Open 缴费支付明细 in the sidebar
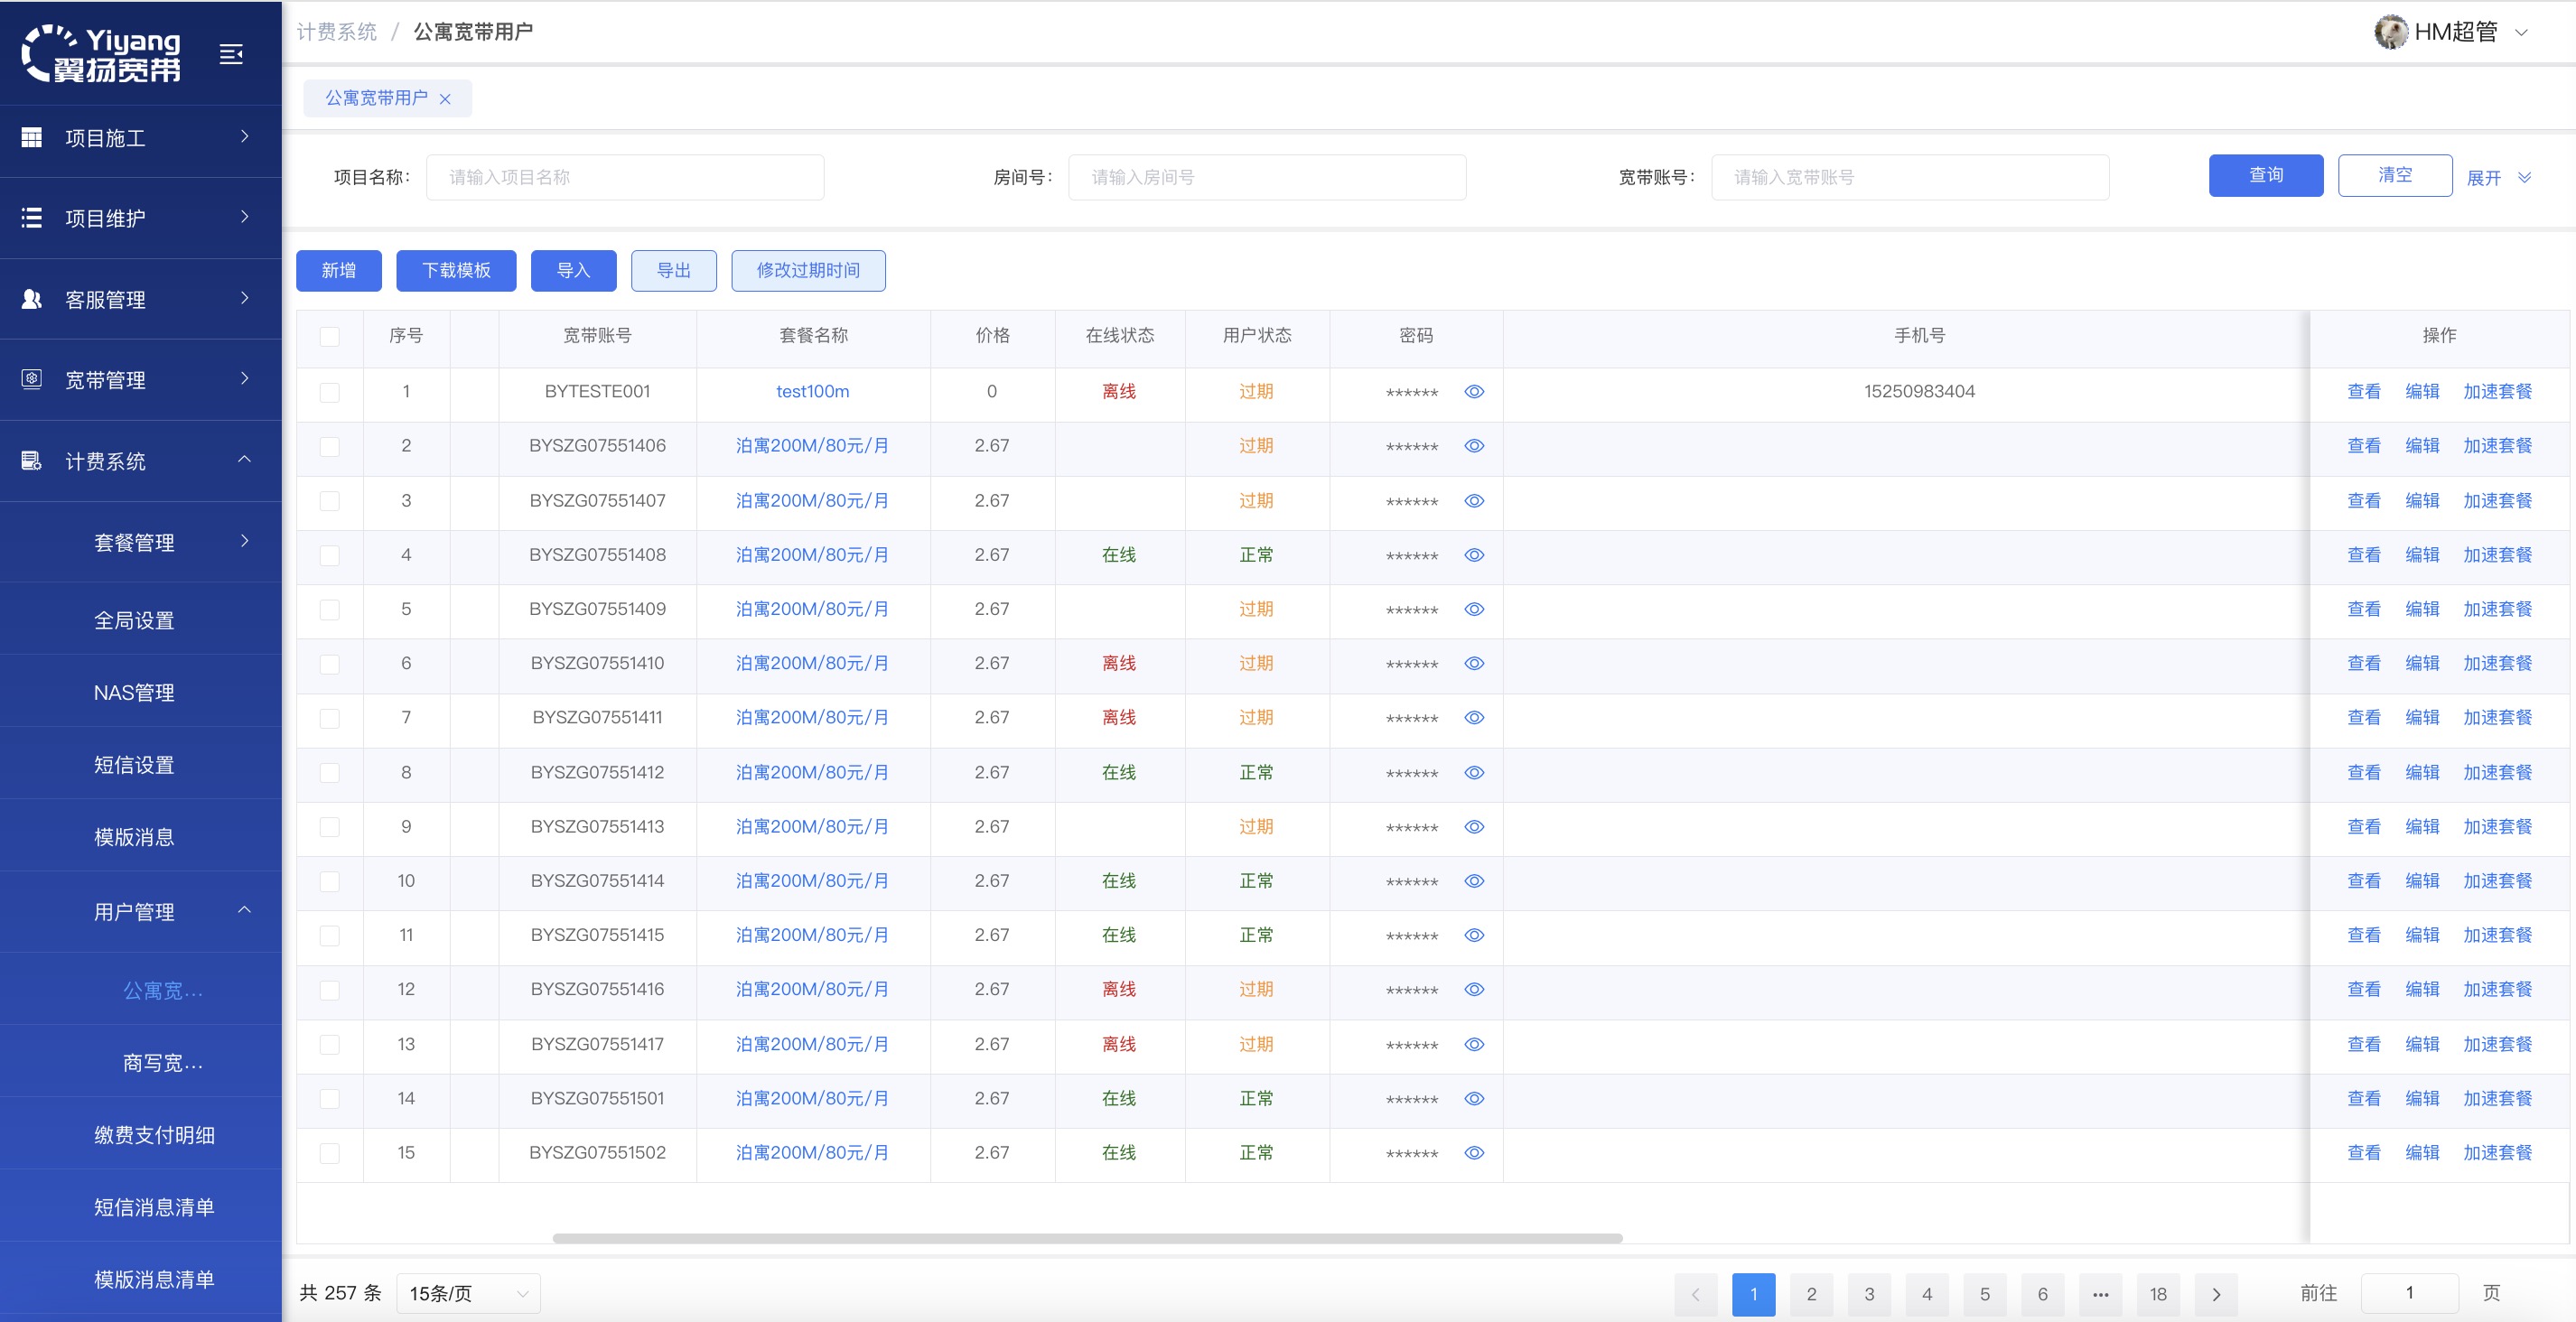Screen dimensions: 2576x1322 [x=154, y=1135]
